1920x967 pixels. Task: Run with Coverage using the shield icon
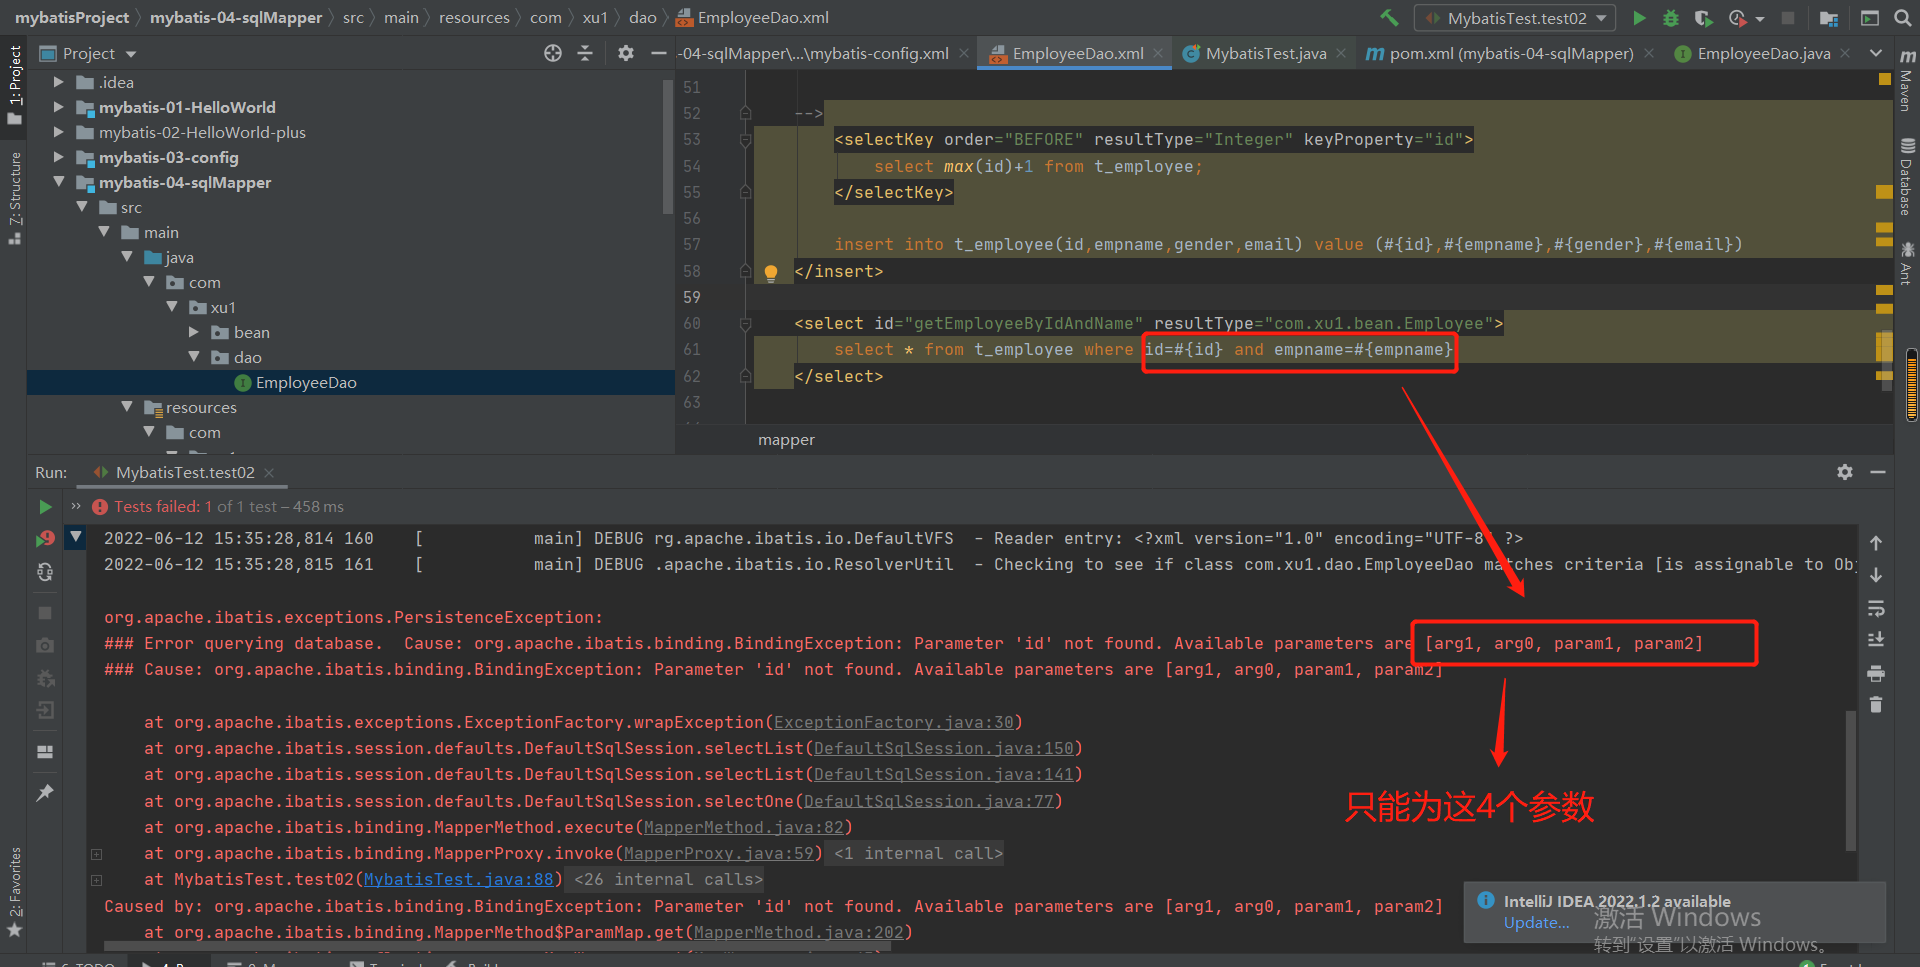(x=1703, y=18)
